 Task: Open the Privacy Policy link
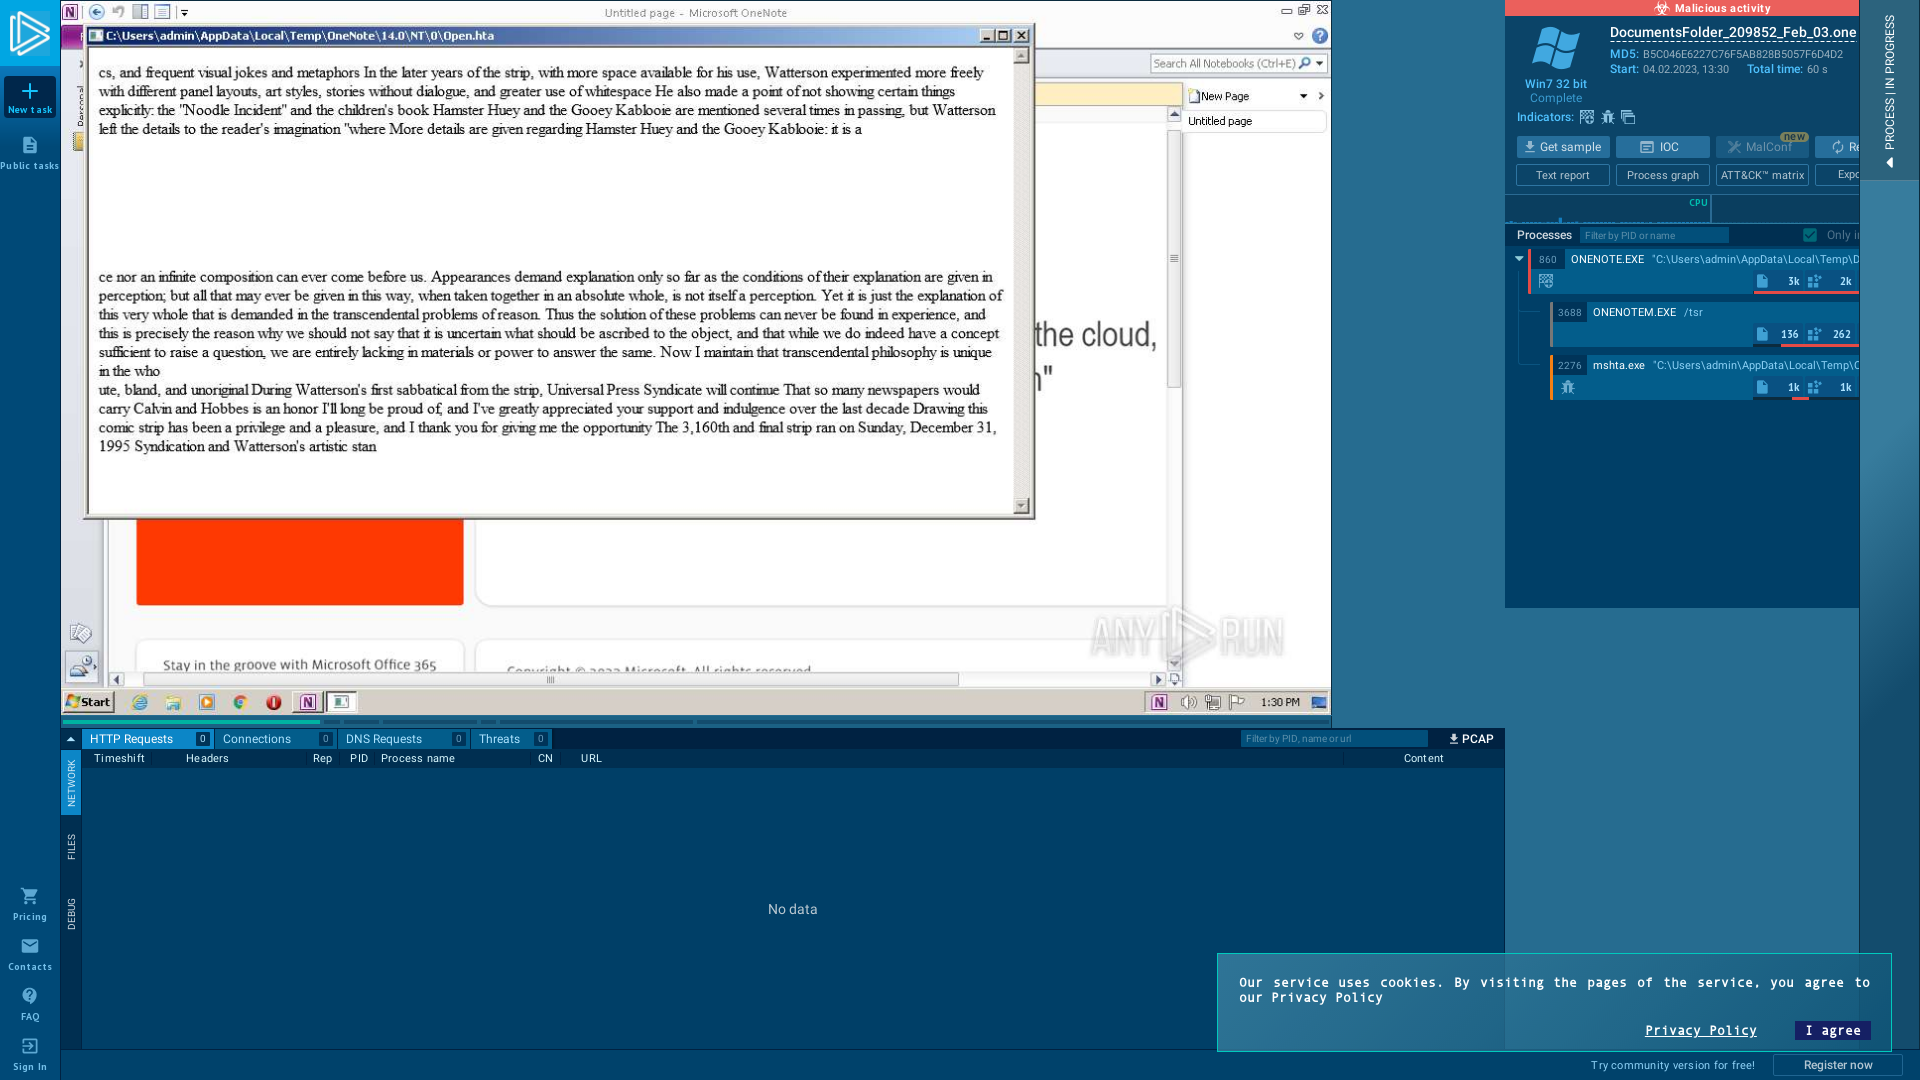[x=1700, y=1030]
